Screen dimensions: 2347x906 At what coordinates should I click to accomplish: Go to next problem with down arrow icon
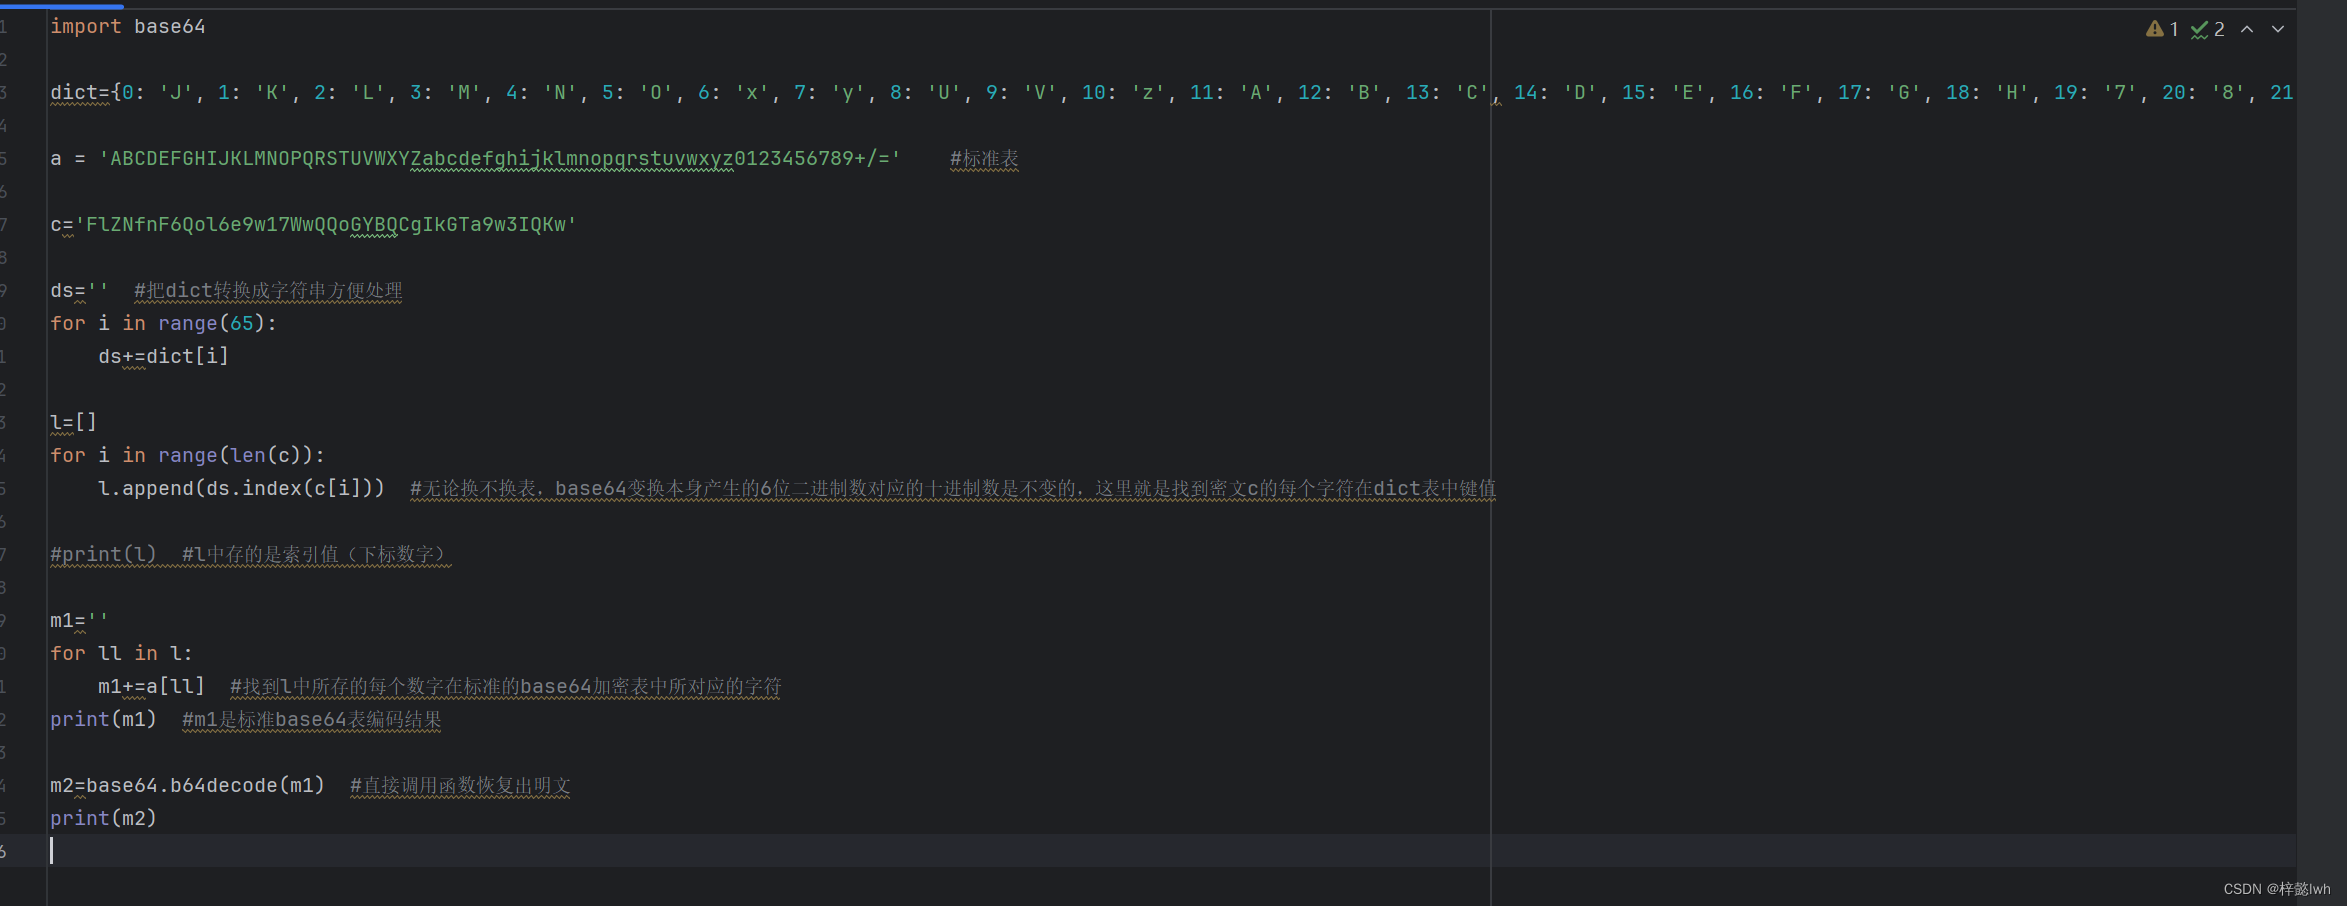pyautogui.click(x=2277, y=29)
